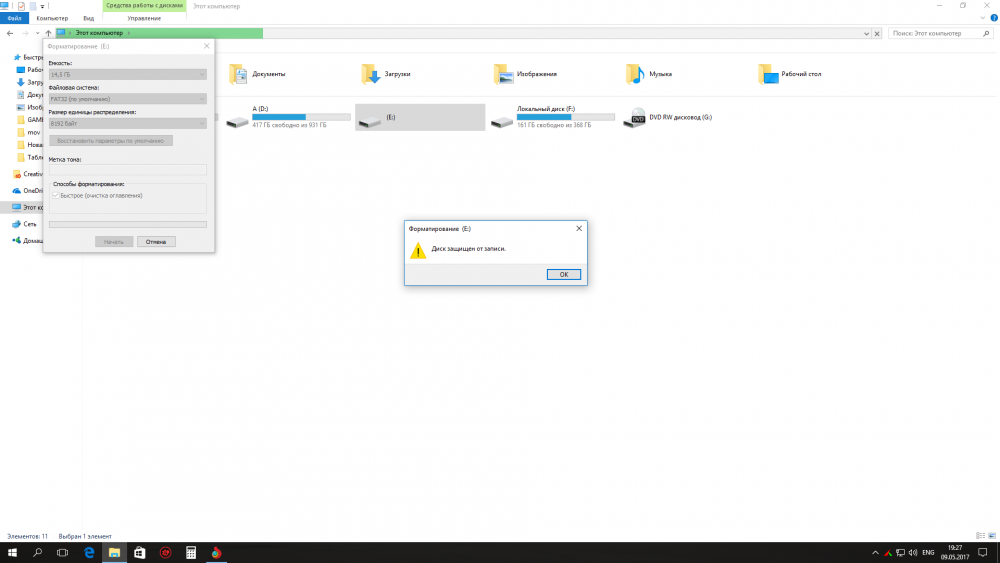Open the Файл menu tab
This screenshot has width=1000, height=563.
(15, 18)
